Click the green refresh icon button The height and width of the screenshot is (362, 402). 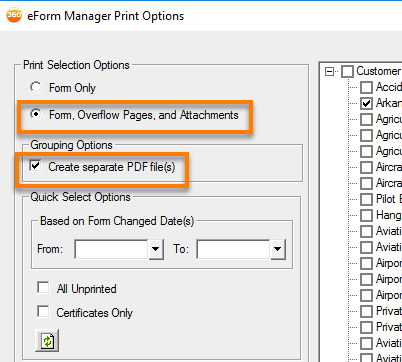point(47,341)
